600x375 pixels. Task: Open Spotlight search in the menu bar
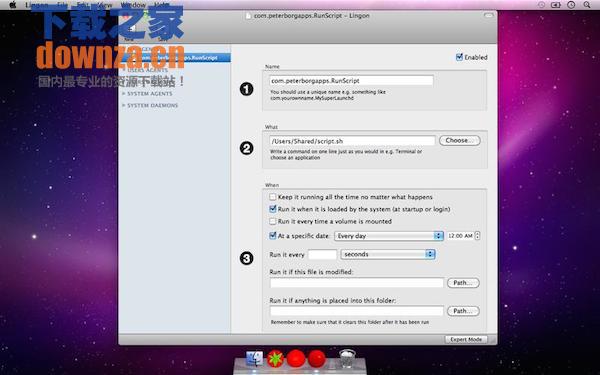click(x=587, y=5)
